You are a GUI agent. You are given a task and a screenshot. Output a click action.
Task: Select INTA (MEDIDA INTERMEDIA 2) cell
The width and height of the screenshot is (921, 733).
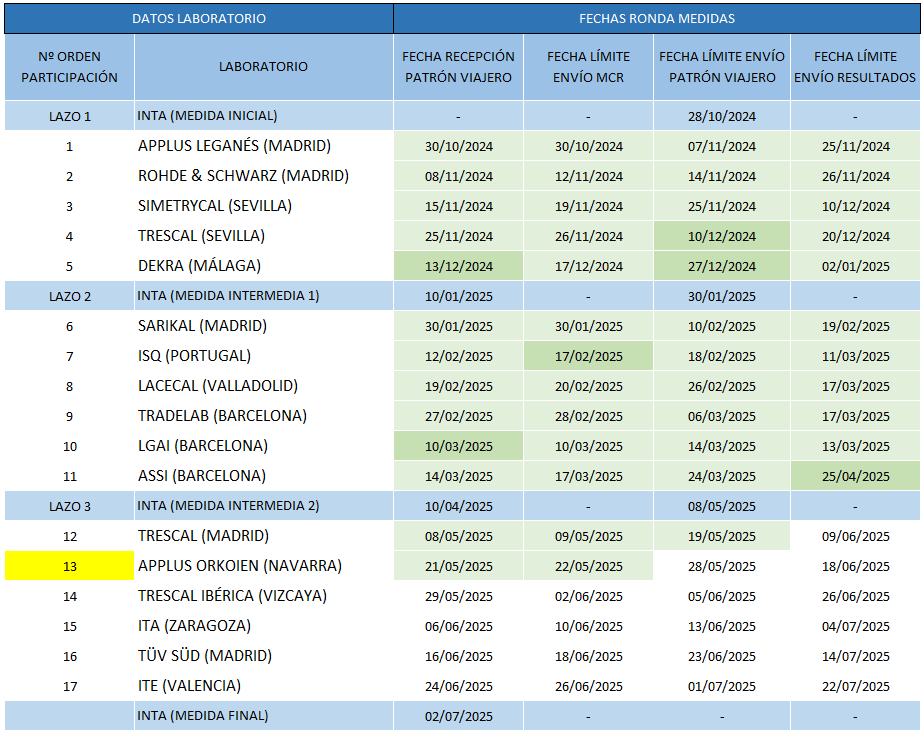click(264, 505)
